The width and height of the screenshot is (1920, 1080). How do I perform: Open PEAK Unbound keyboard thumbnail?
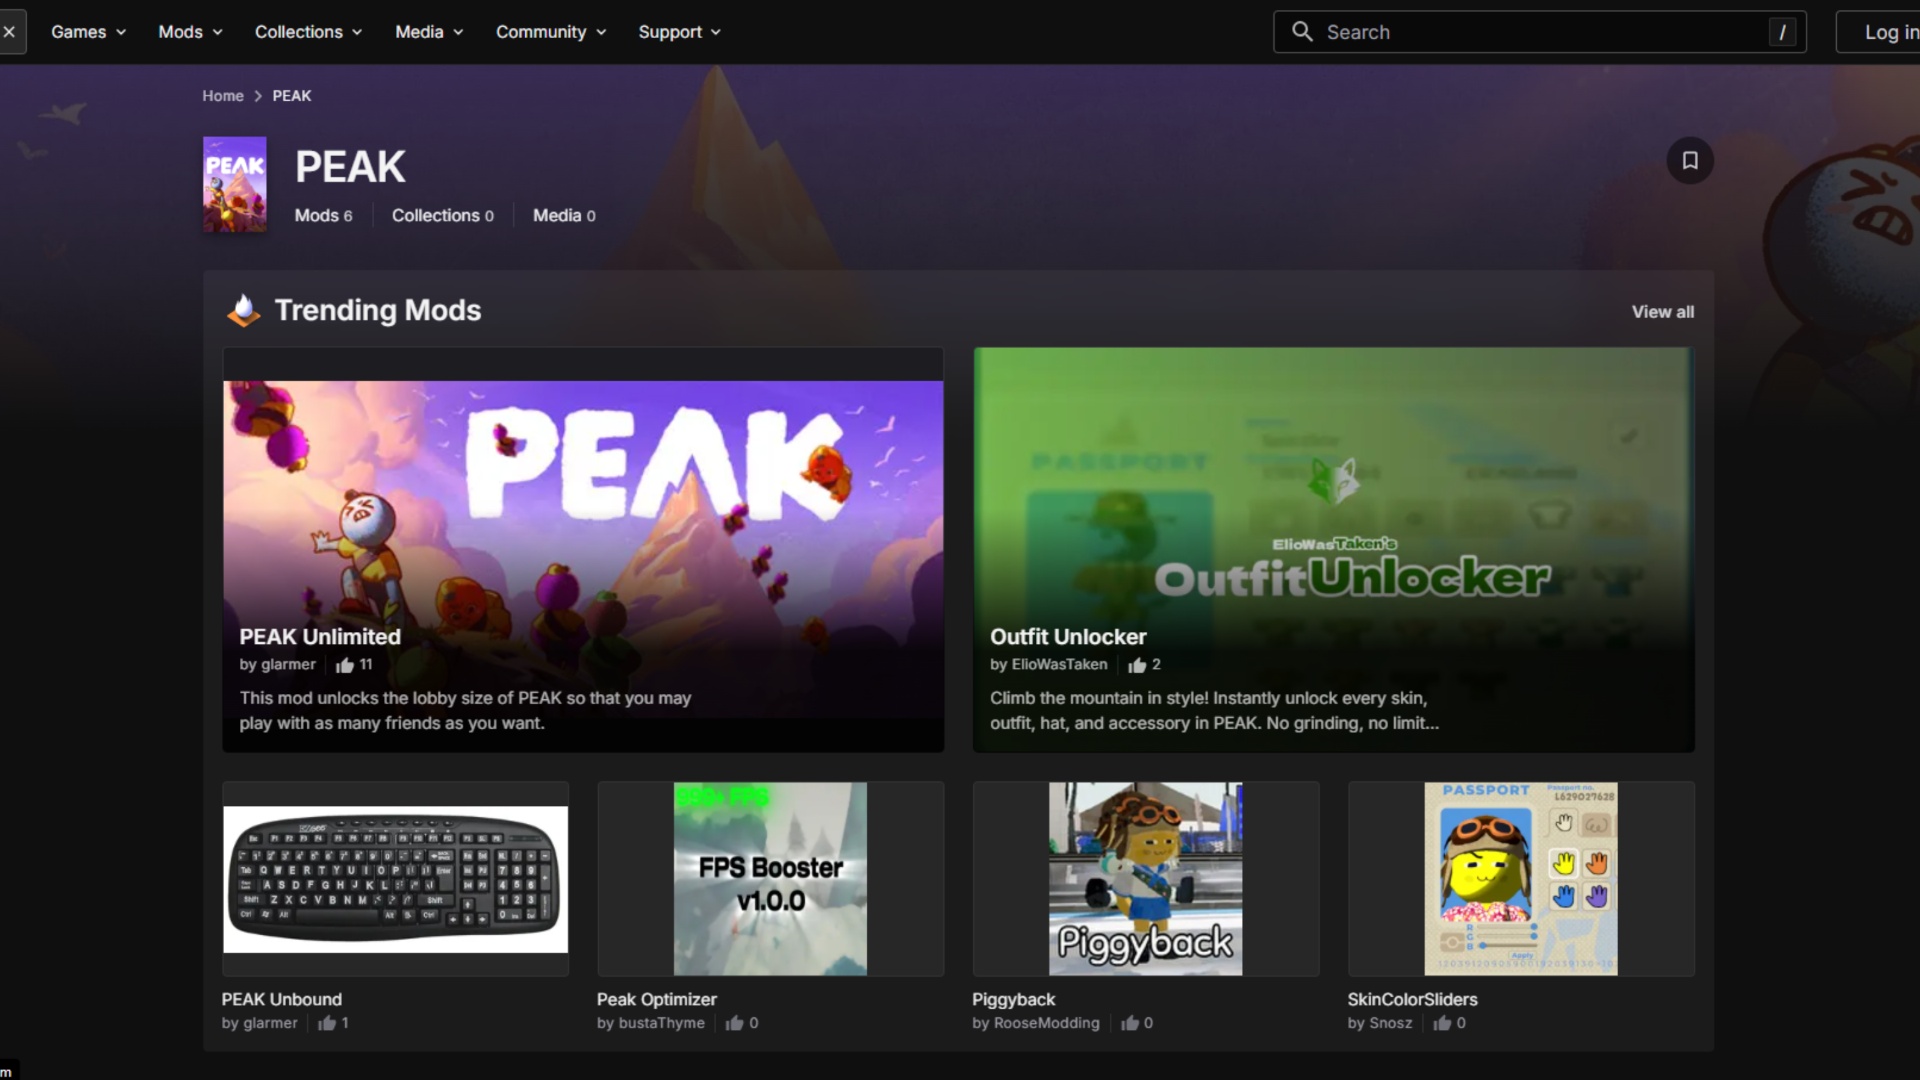coord(396,879)
